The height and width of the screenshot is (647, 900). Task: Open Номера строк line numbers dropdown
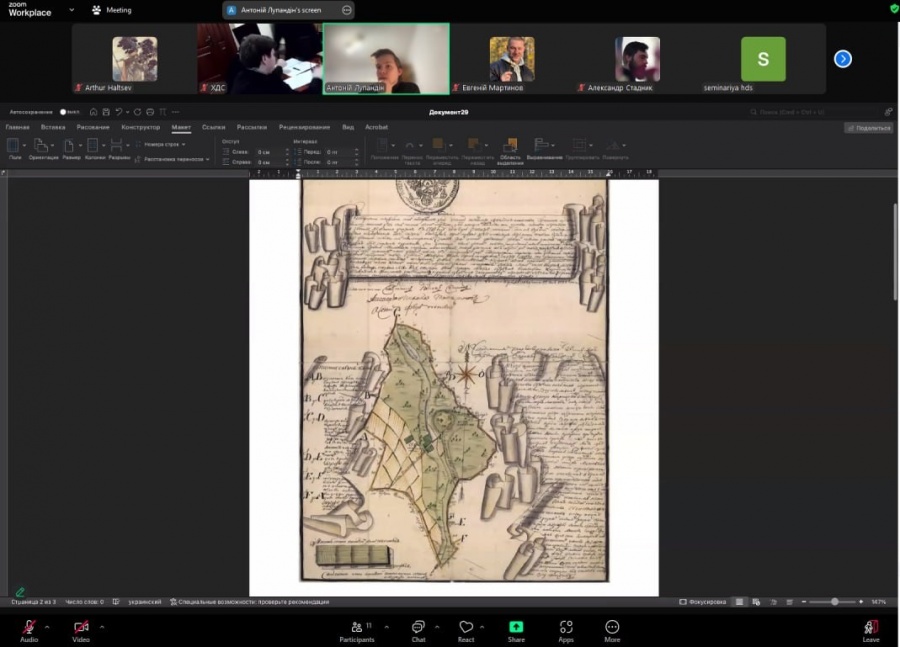pyautogui.click(x=161, y=145)
